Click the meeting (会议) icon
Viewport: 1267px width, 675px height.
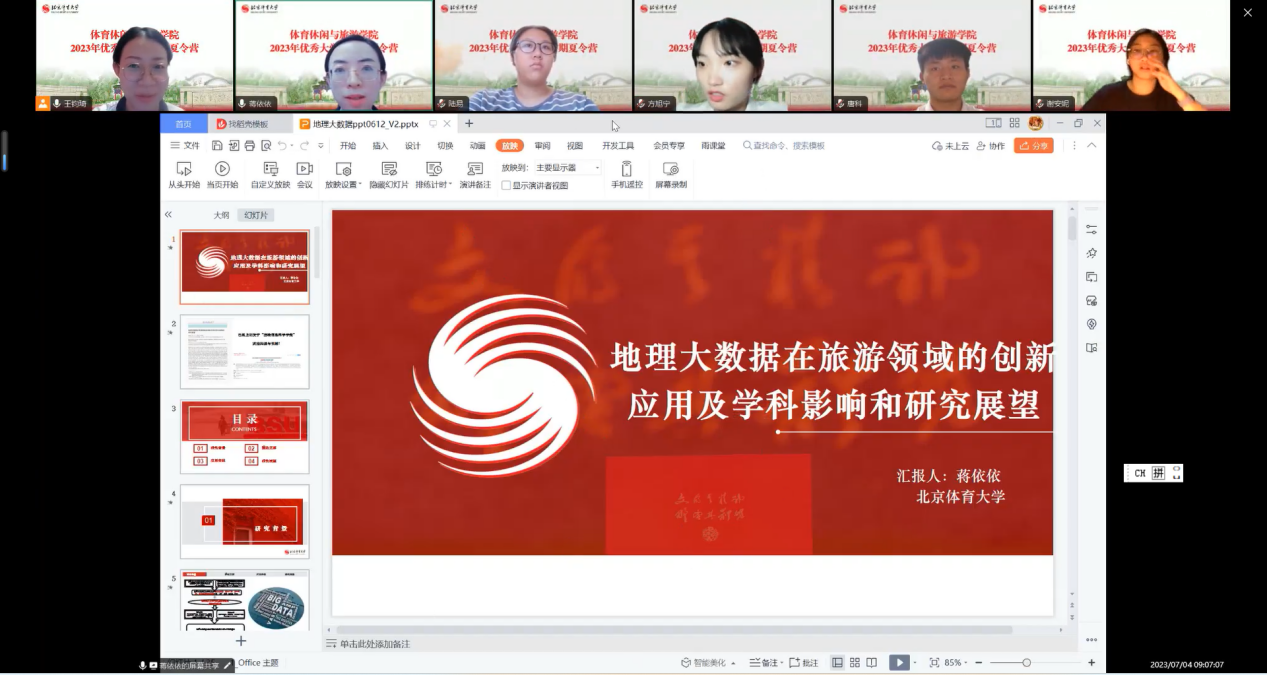pyautogui.click(x=305, y=174)
